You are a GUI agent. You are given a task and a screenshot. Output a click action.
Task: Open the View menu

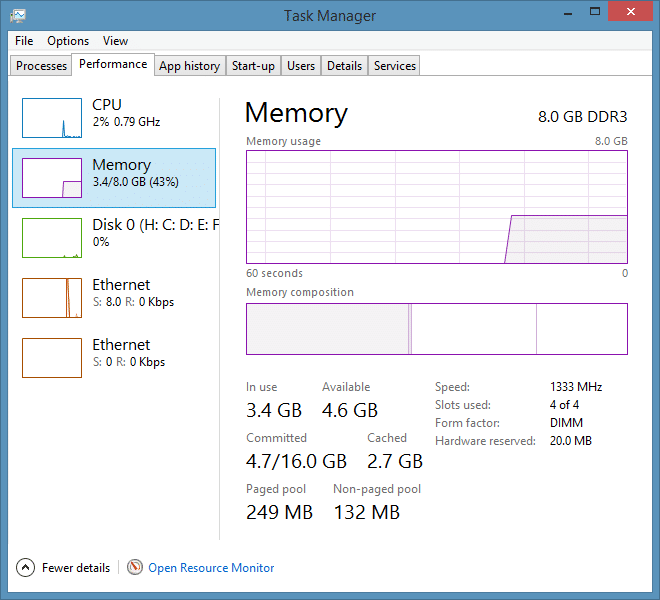(115, 41)
